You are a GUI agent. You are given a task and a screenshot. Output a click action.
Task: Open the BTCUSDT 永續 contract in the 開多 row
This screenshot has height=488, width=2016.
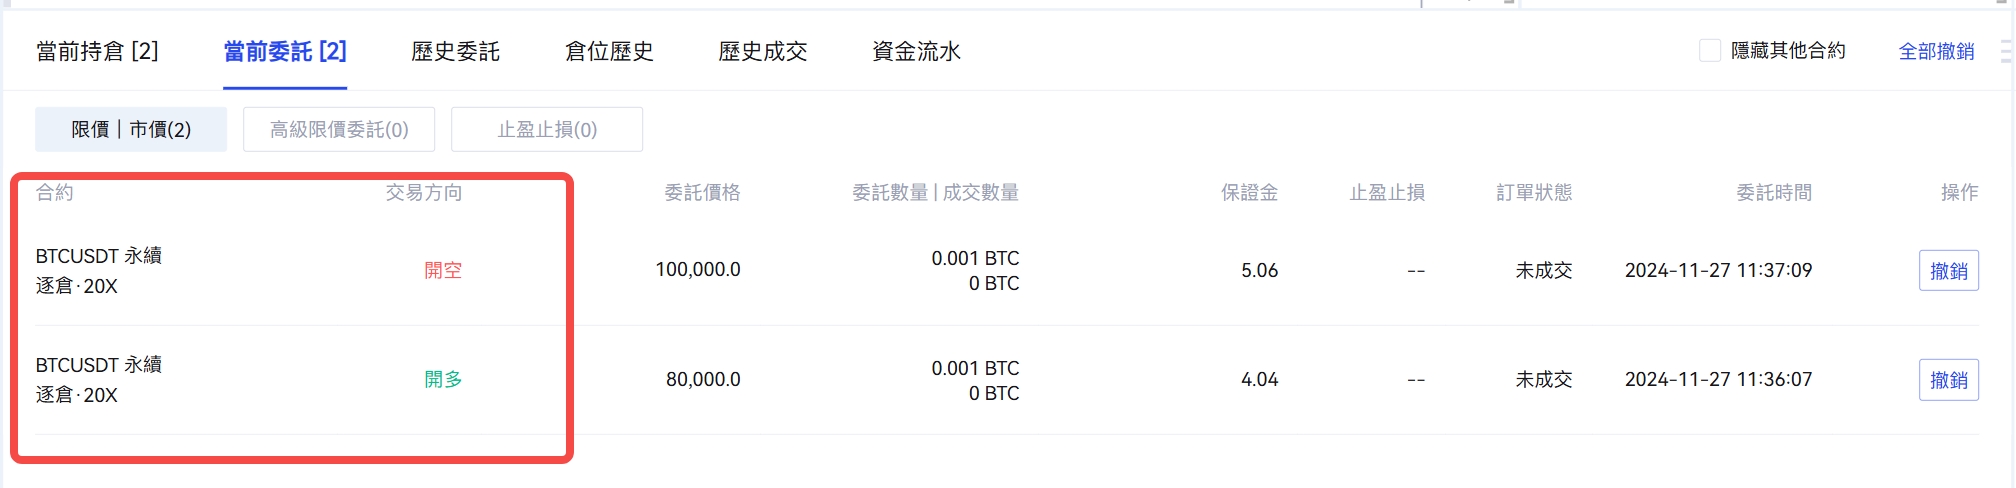tap(98, 365)
